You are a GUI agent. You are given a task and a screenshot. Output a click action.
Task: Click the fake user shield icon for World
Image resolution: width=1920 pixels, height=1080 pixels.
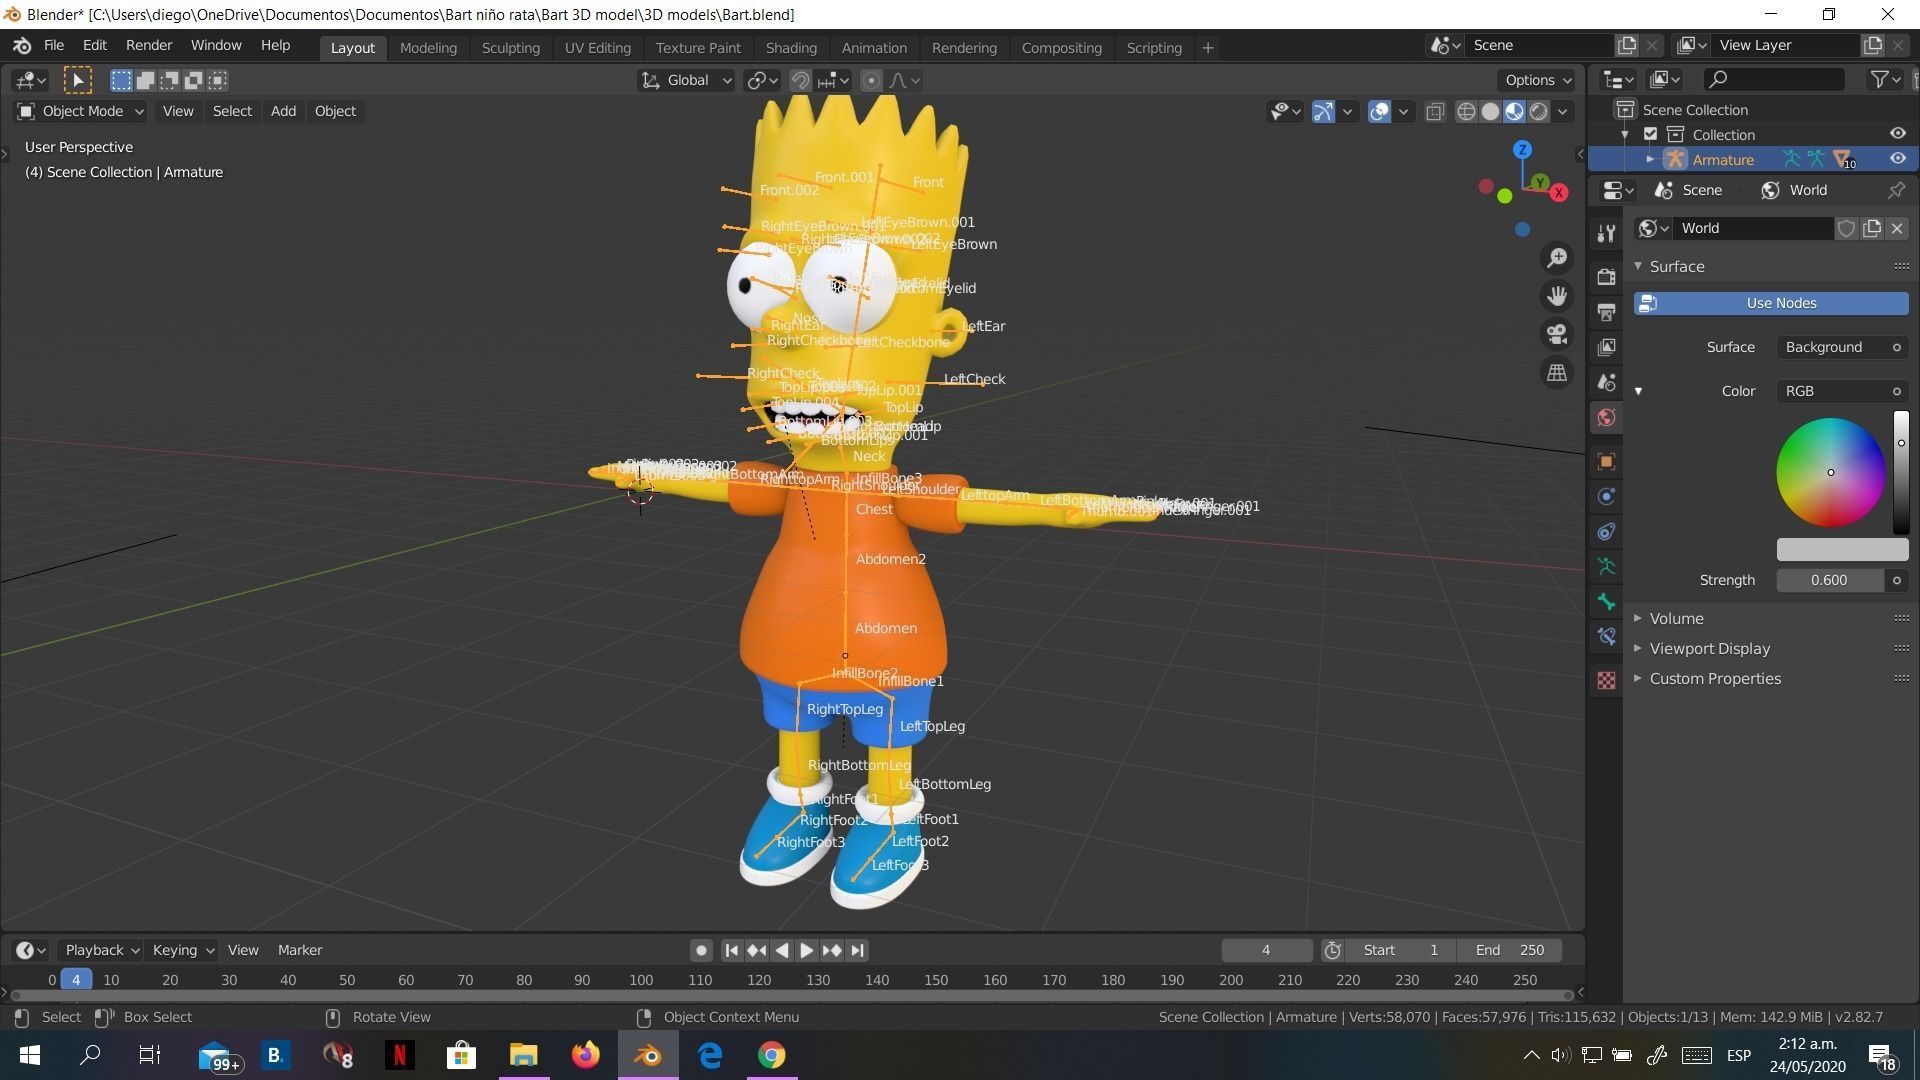click(x=1846, y=228)
